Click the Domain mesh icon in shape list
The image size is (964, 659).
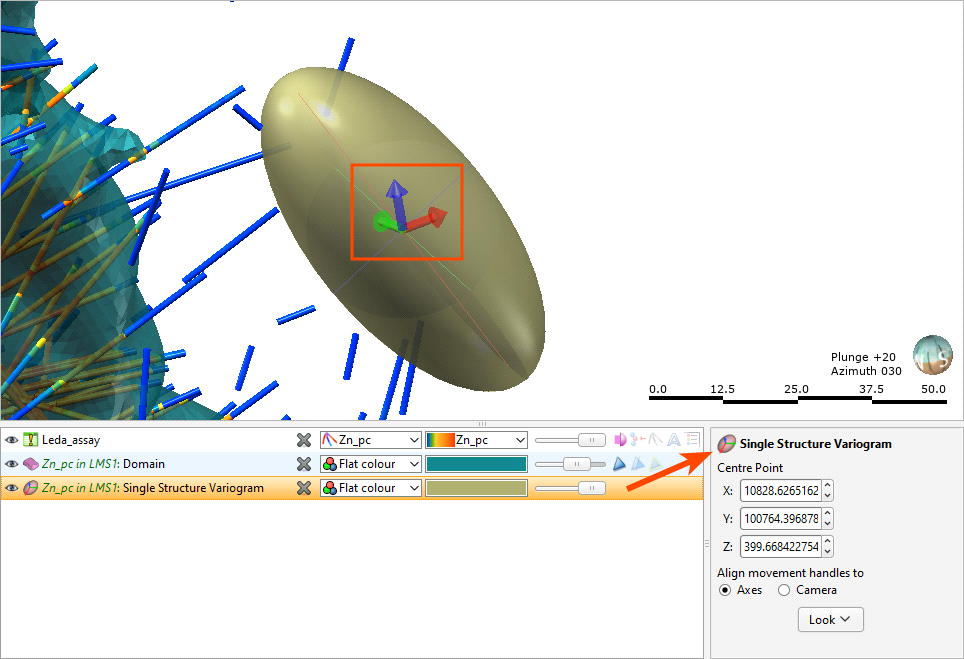coord(30,464)
